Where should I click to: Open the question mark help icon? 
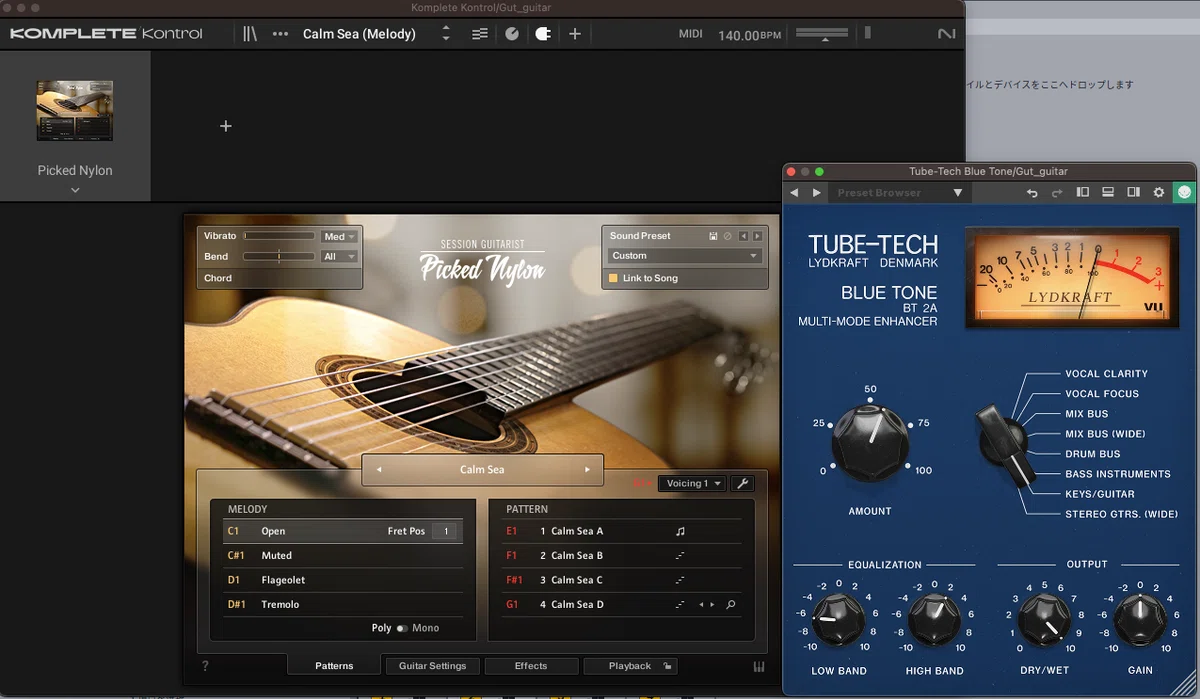pyautogui.click(x=205, y=666)
